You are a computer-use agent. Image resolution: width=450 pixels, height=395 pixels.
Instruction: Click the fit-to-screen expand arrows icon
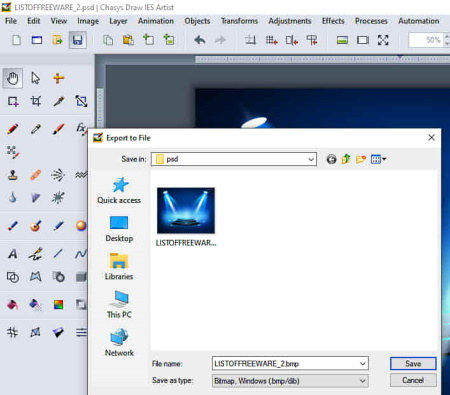pos(383,40)
